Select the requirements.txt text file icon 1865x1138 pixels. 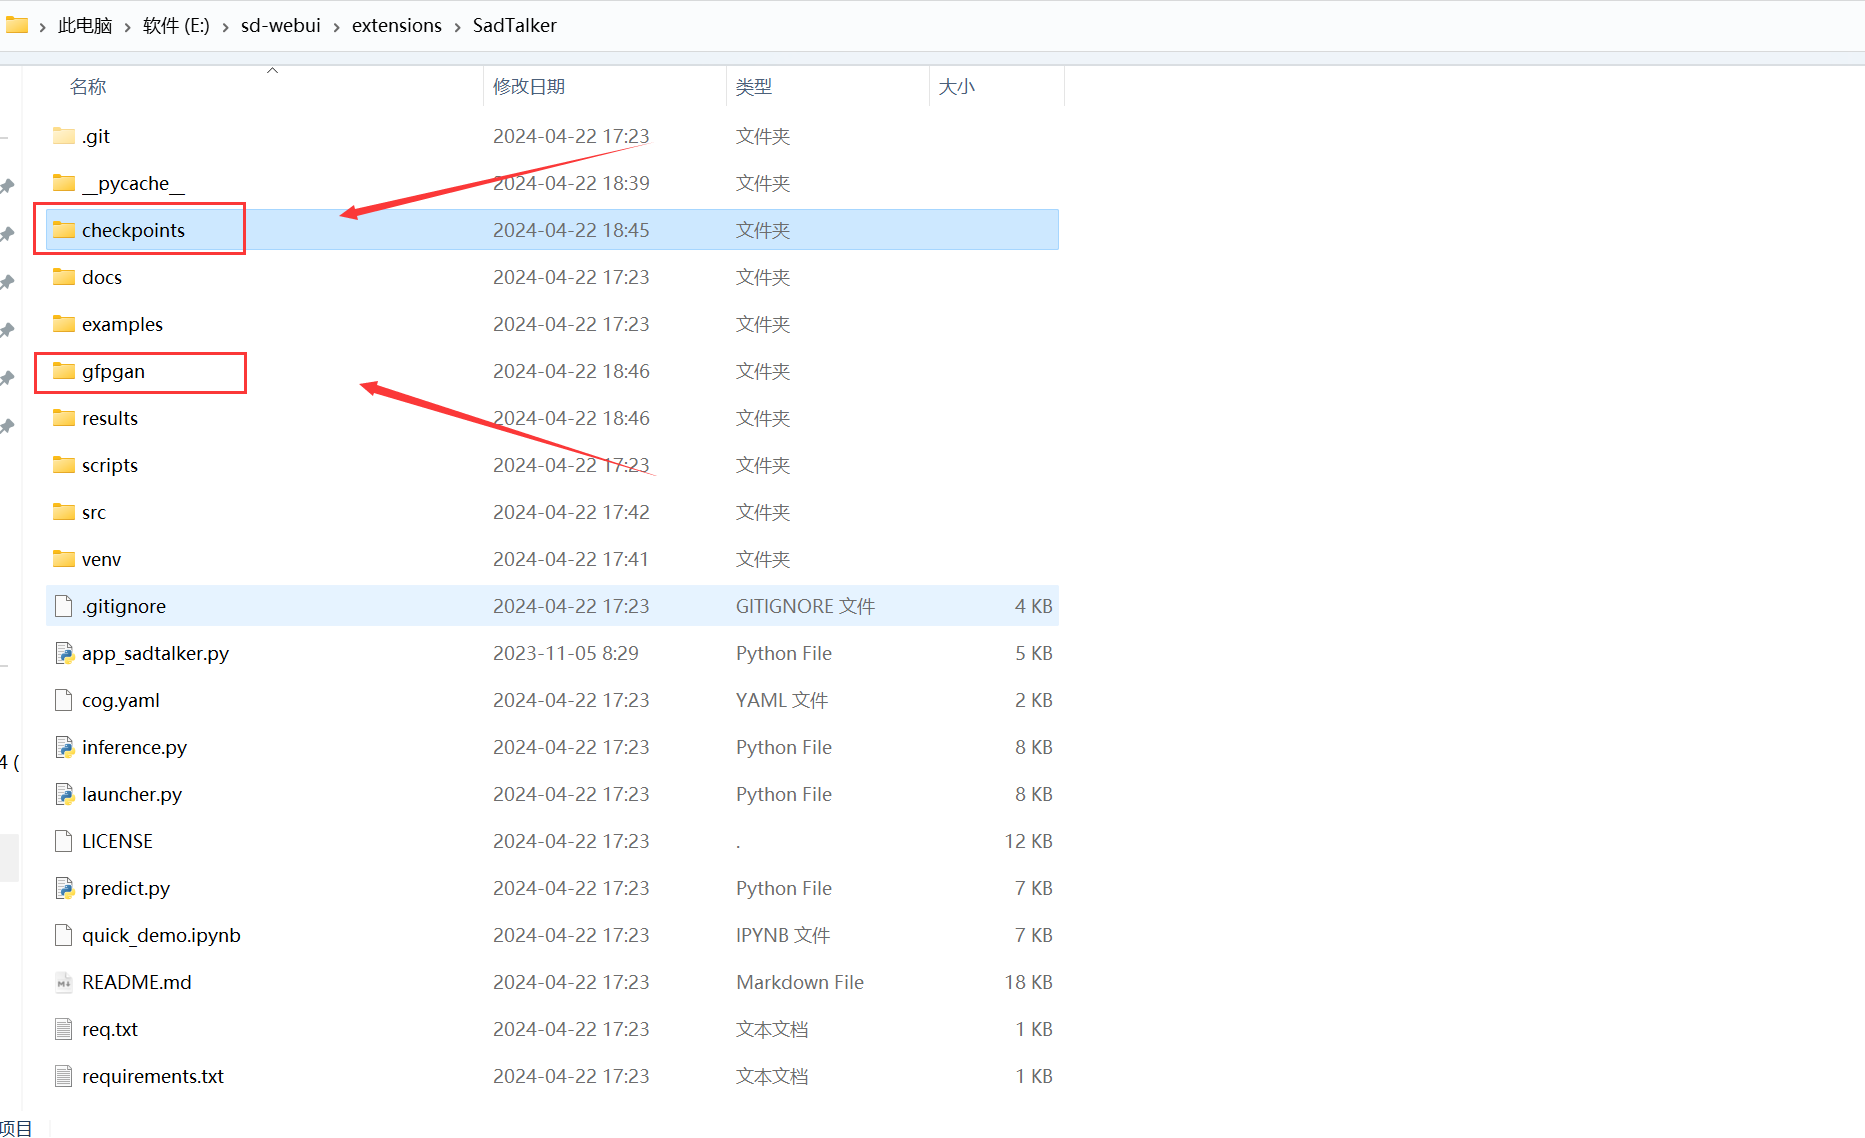tap(64, 1076)
